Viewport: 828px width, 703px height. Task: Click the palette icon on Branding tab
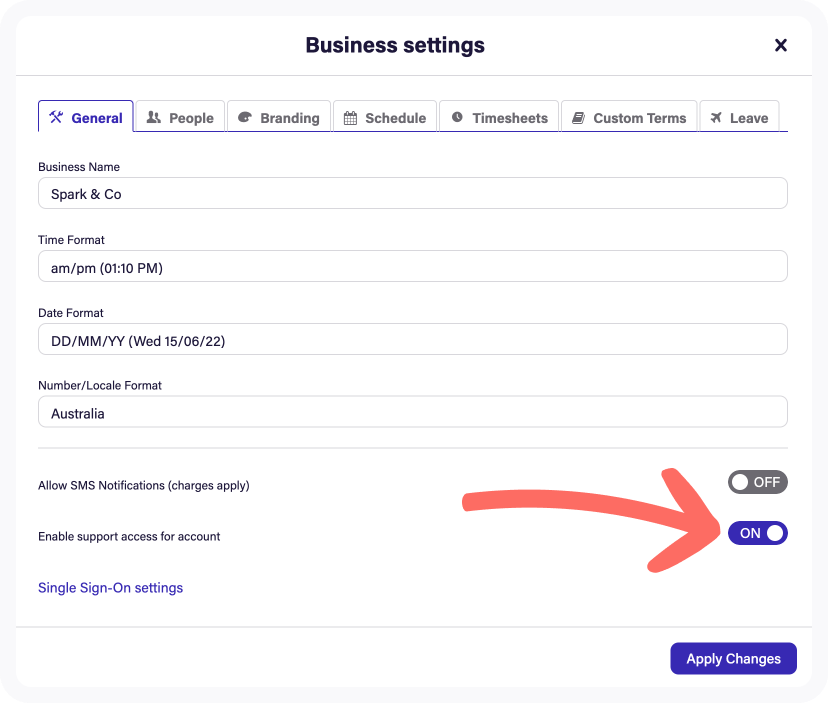[244, 117]
